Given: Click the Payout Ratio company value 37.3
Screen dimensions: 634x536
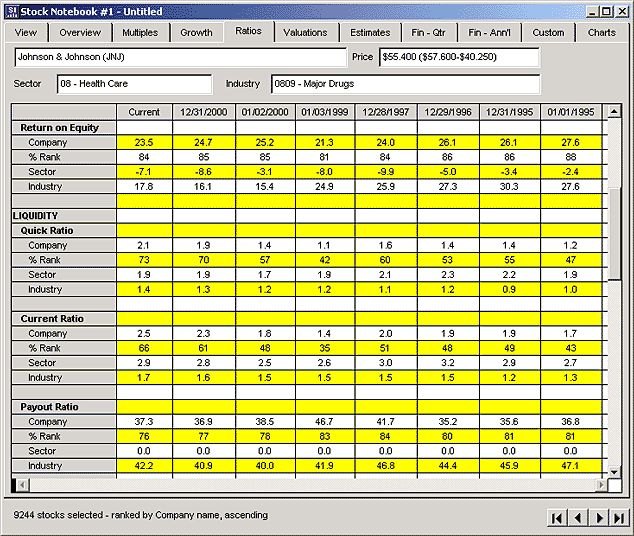Looking at the screenshot, I should point(144,422).
